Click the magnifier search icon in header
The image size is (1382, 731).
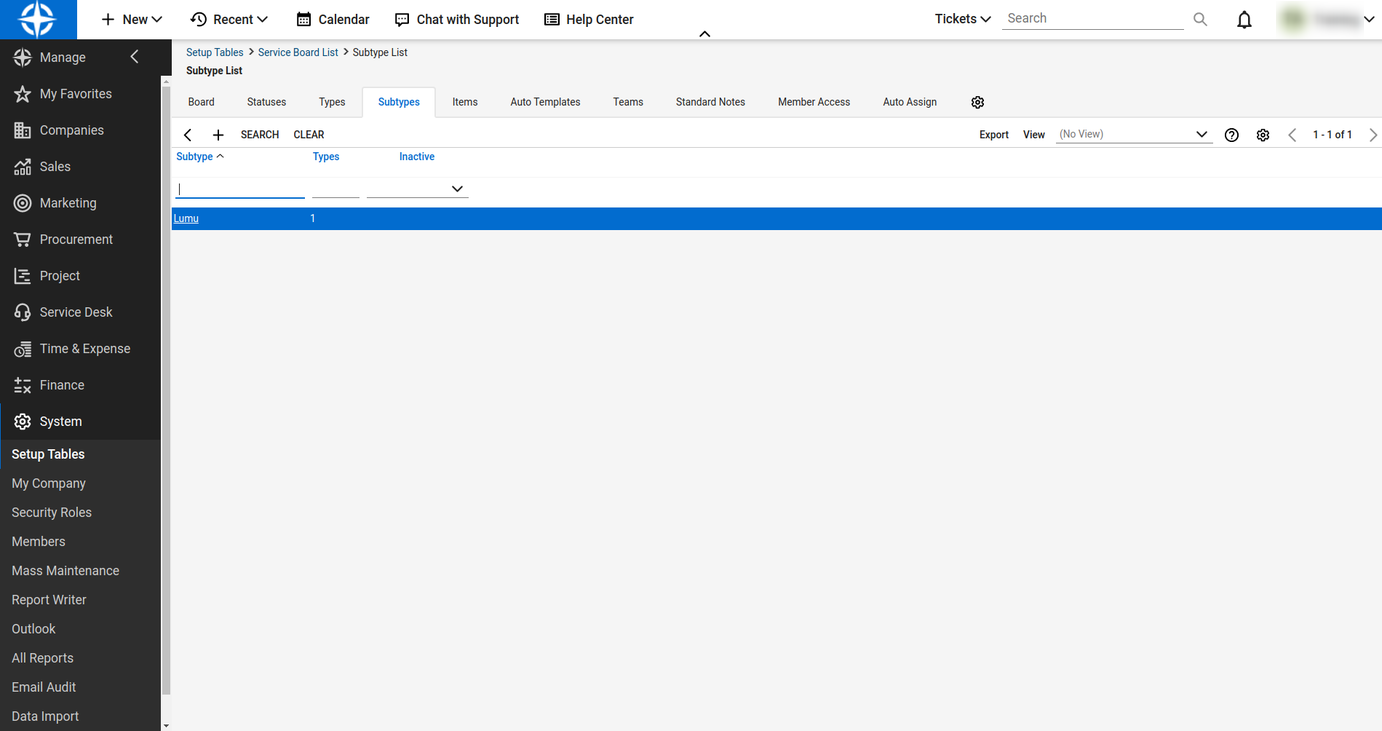coord(1200,19)
